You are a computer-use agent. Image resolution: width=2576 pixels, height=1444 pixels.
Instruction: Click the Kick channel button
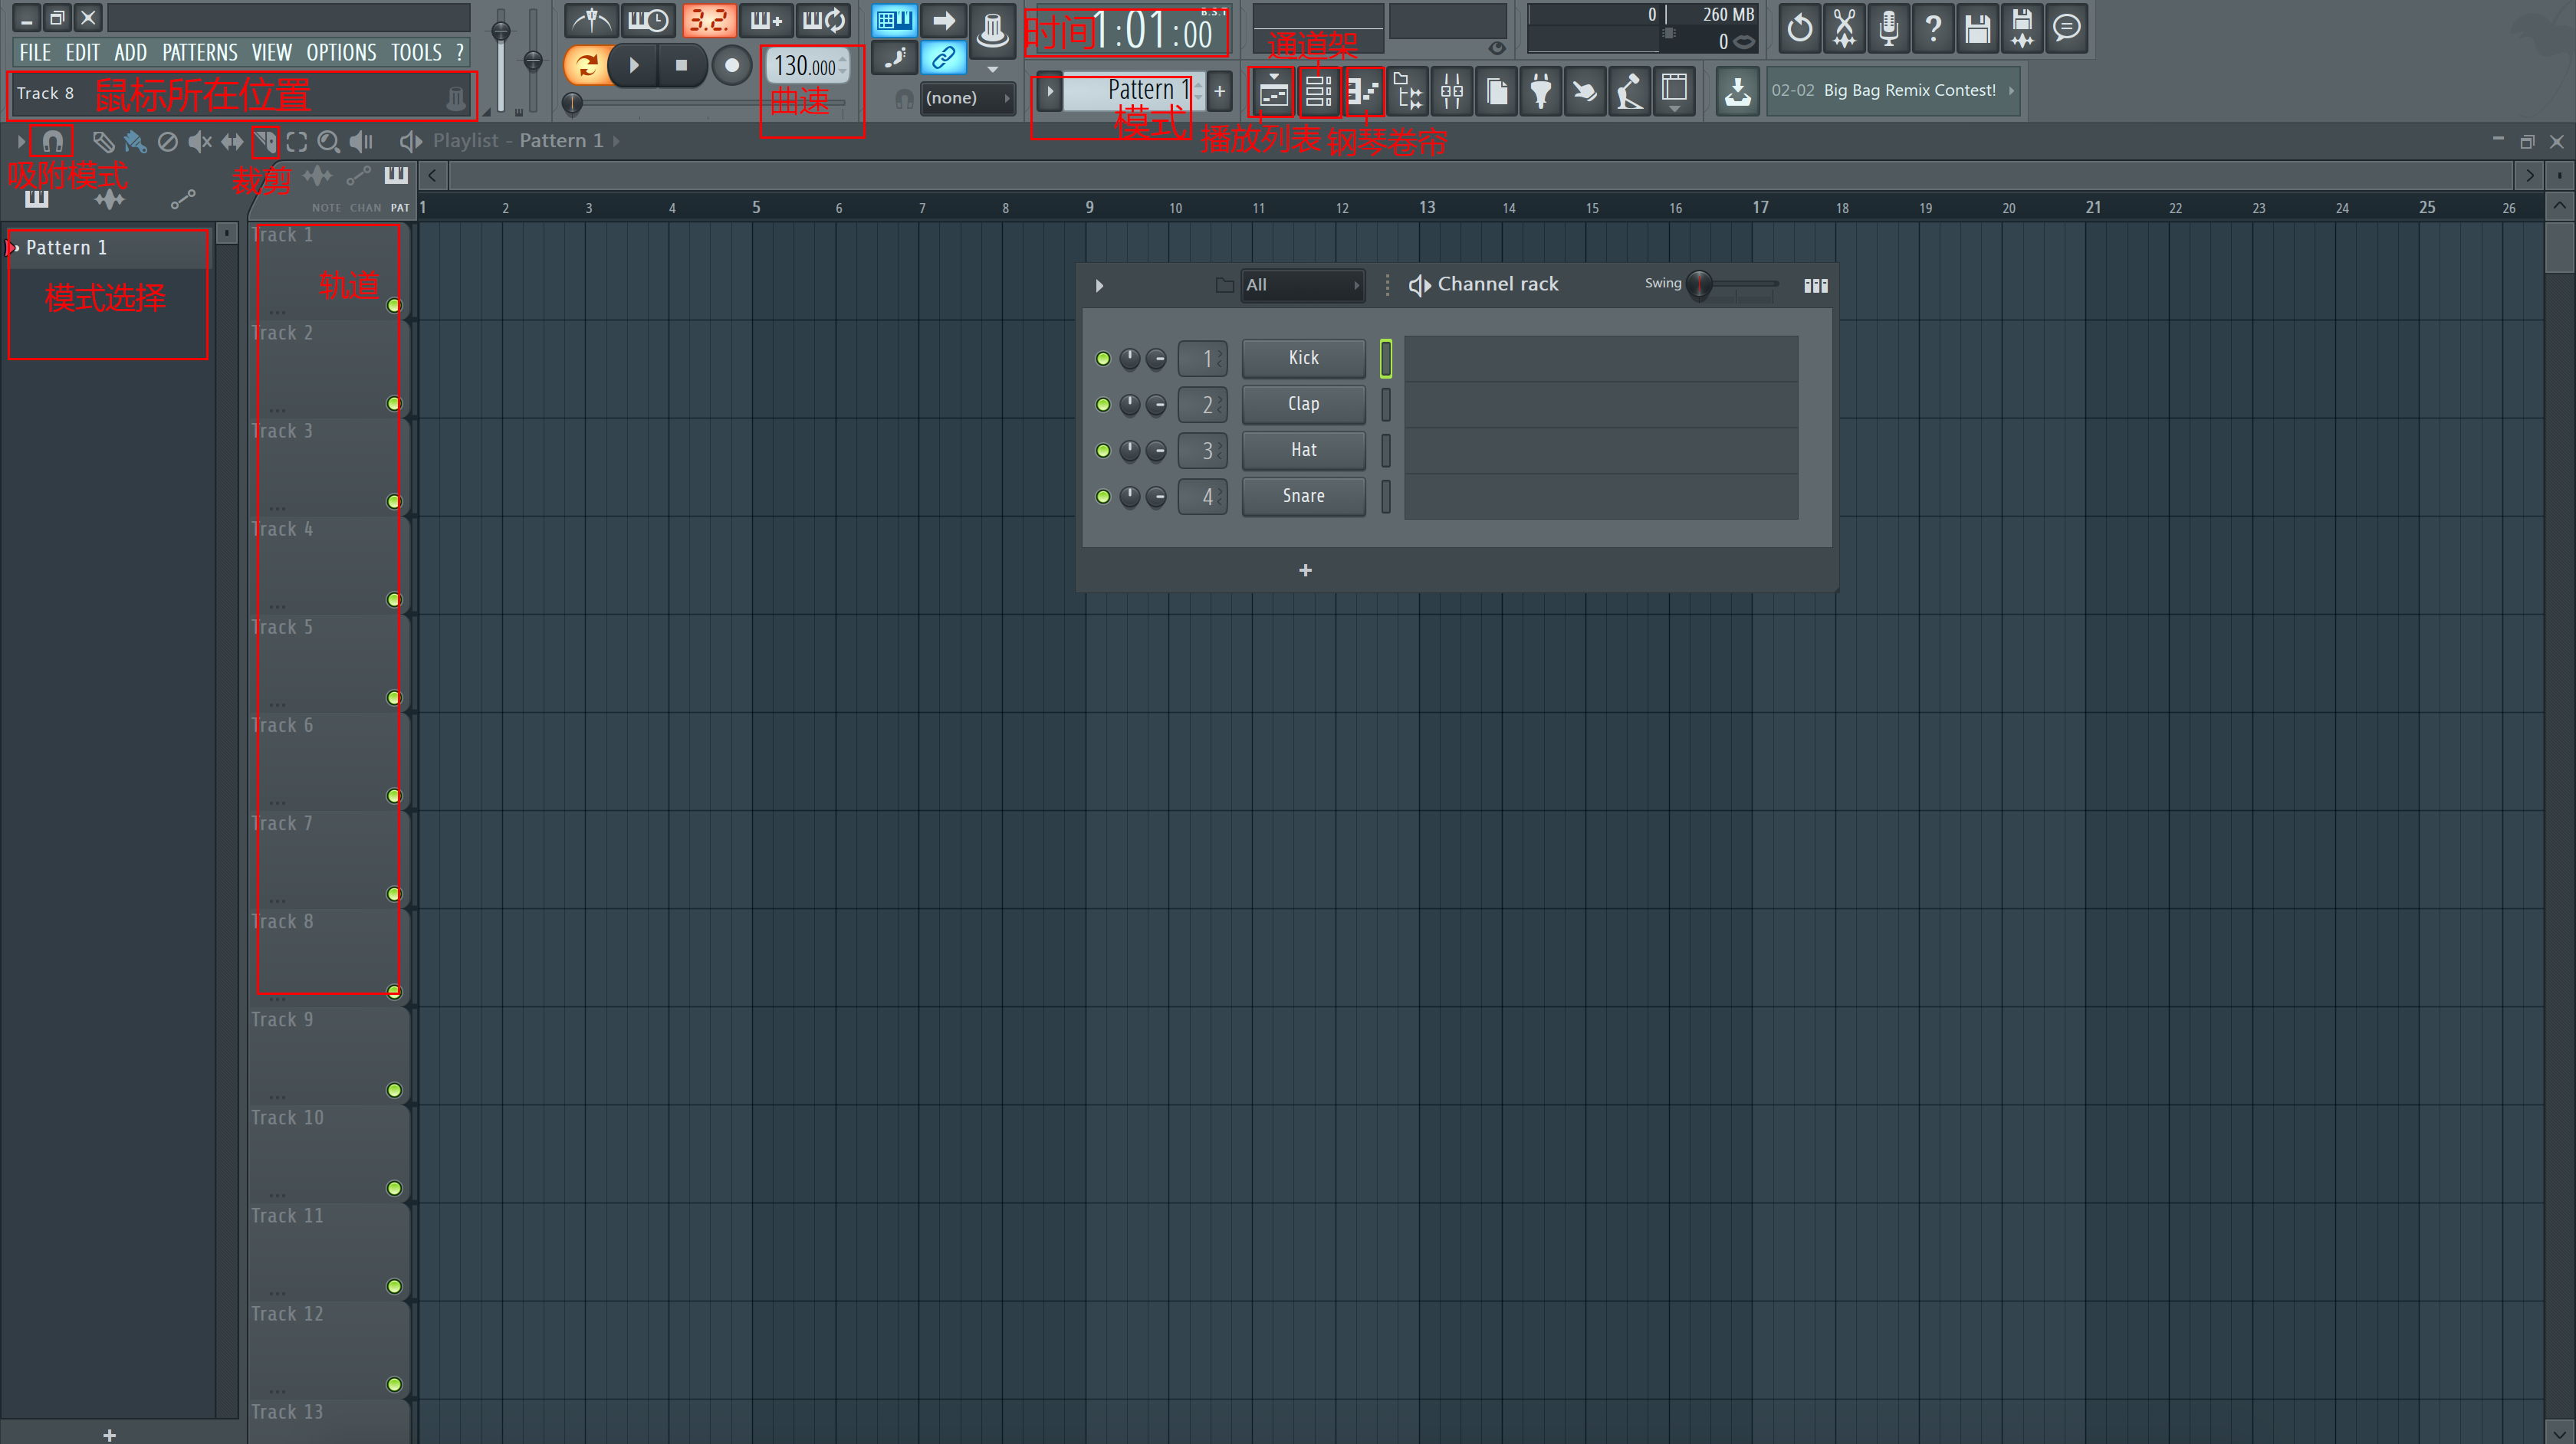pyautogui.click(x=1303, y=359)
